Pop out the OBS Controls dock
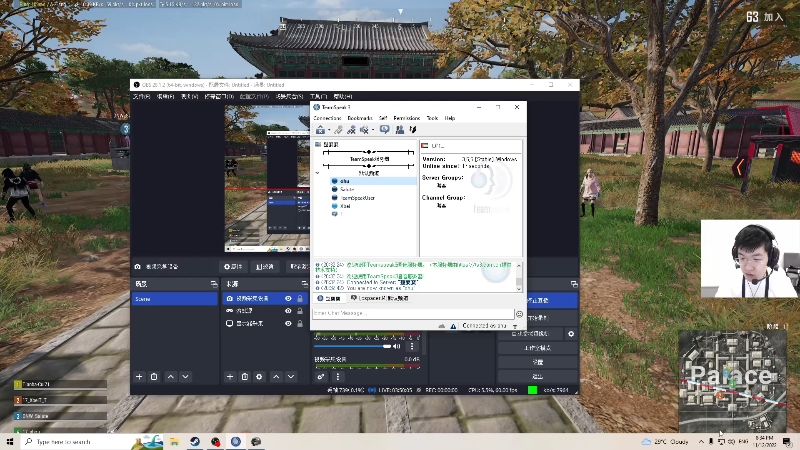The image size is (800, 450). coord(574,284)
